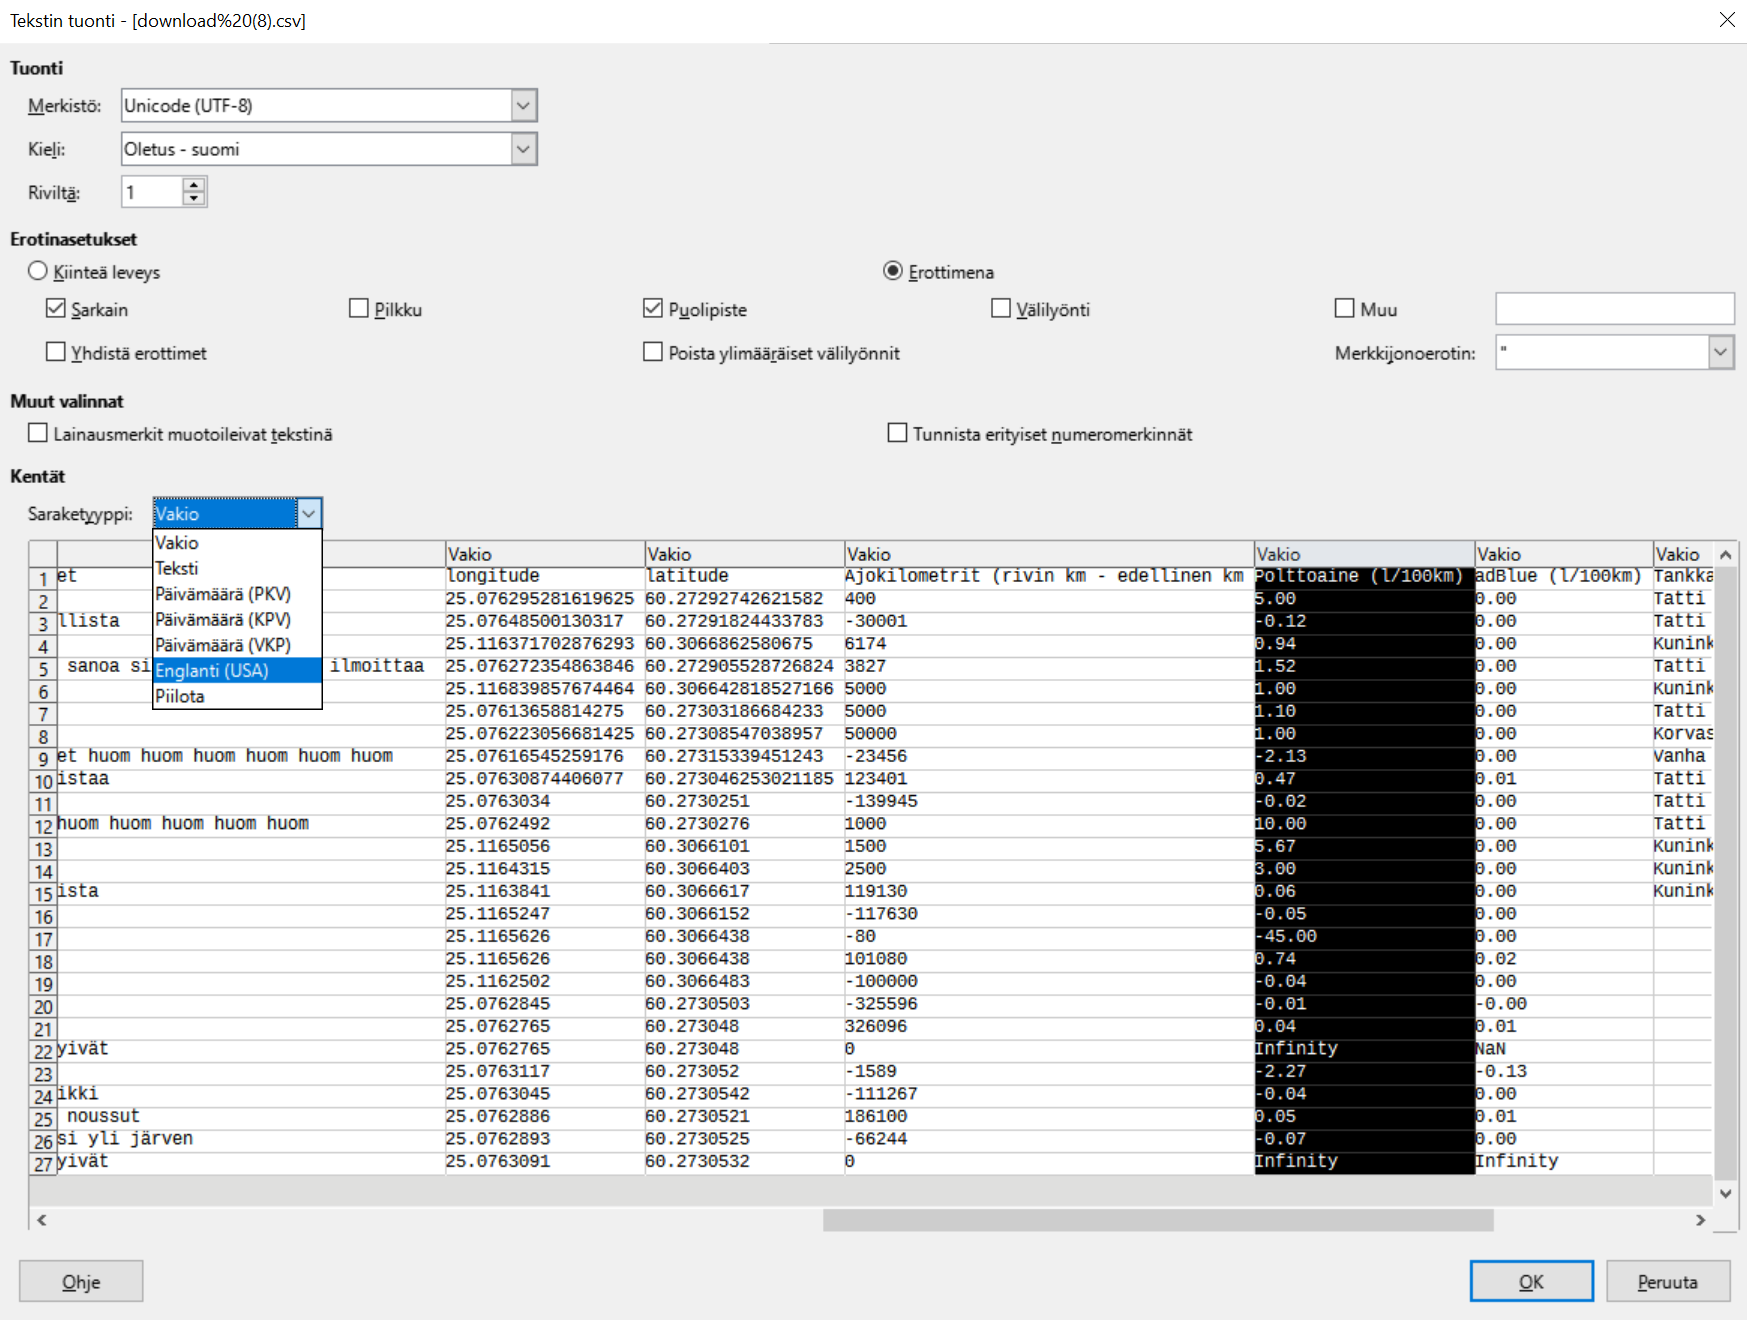Select the longitude column header Vakio
Image resolution: width=1747 pixels, height=1320 pixels.
[545, 554]
